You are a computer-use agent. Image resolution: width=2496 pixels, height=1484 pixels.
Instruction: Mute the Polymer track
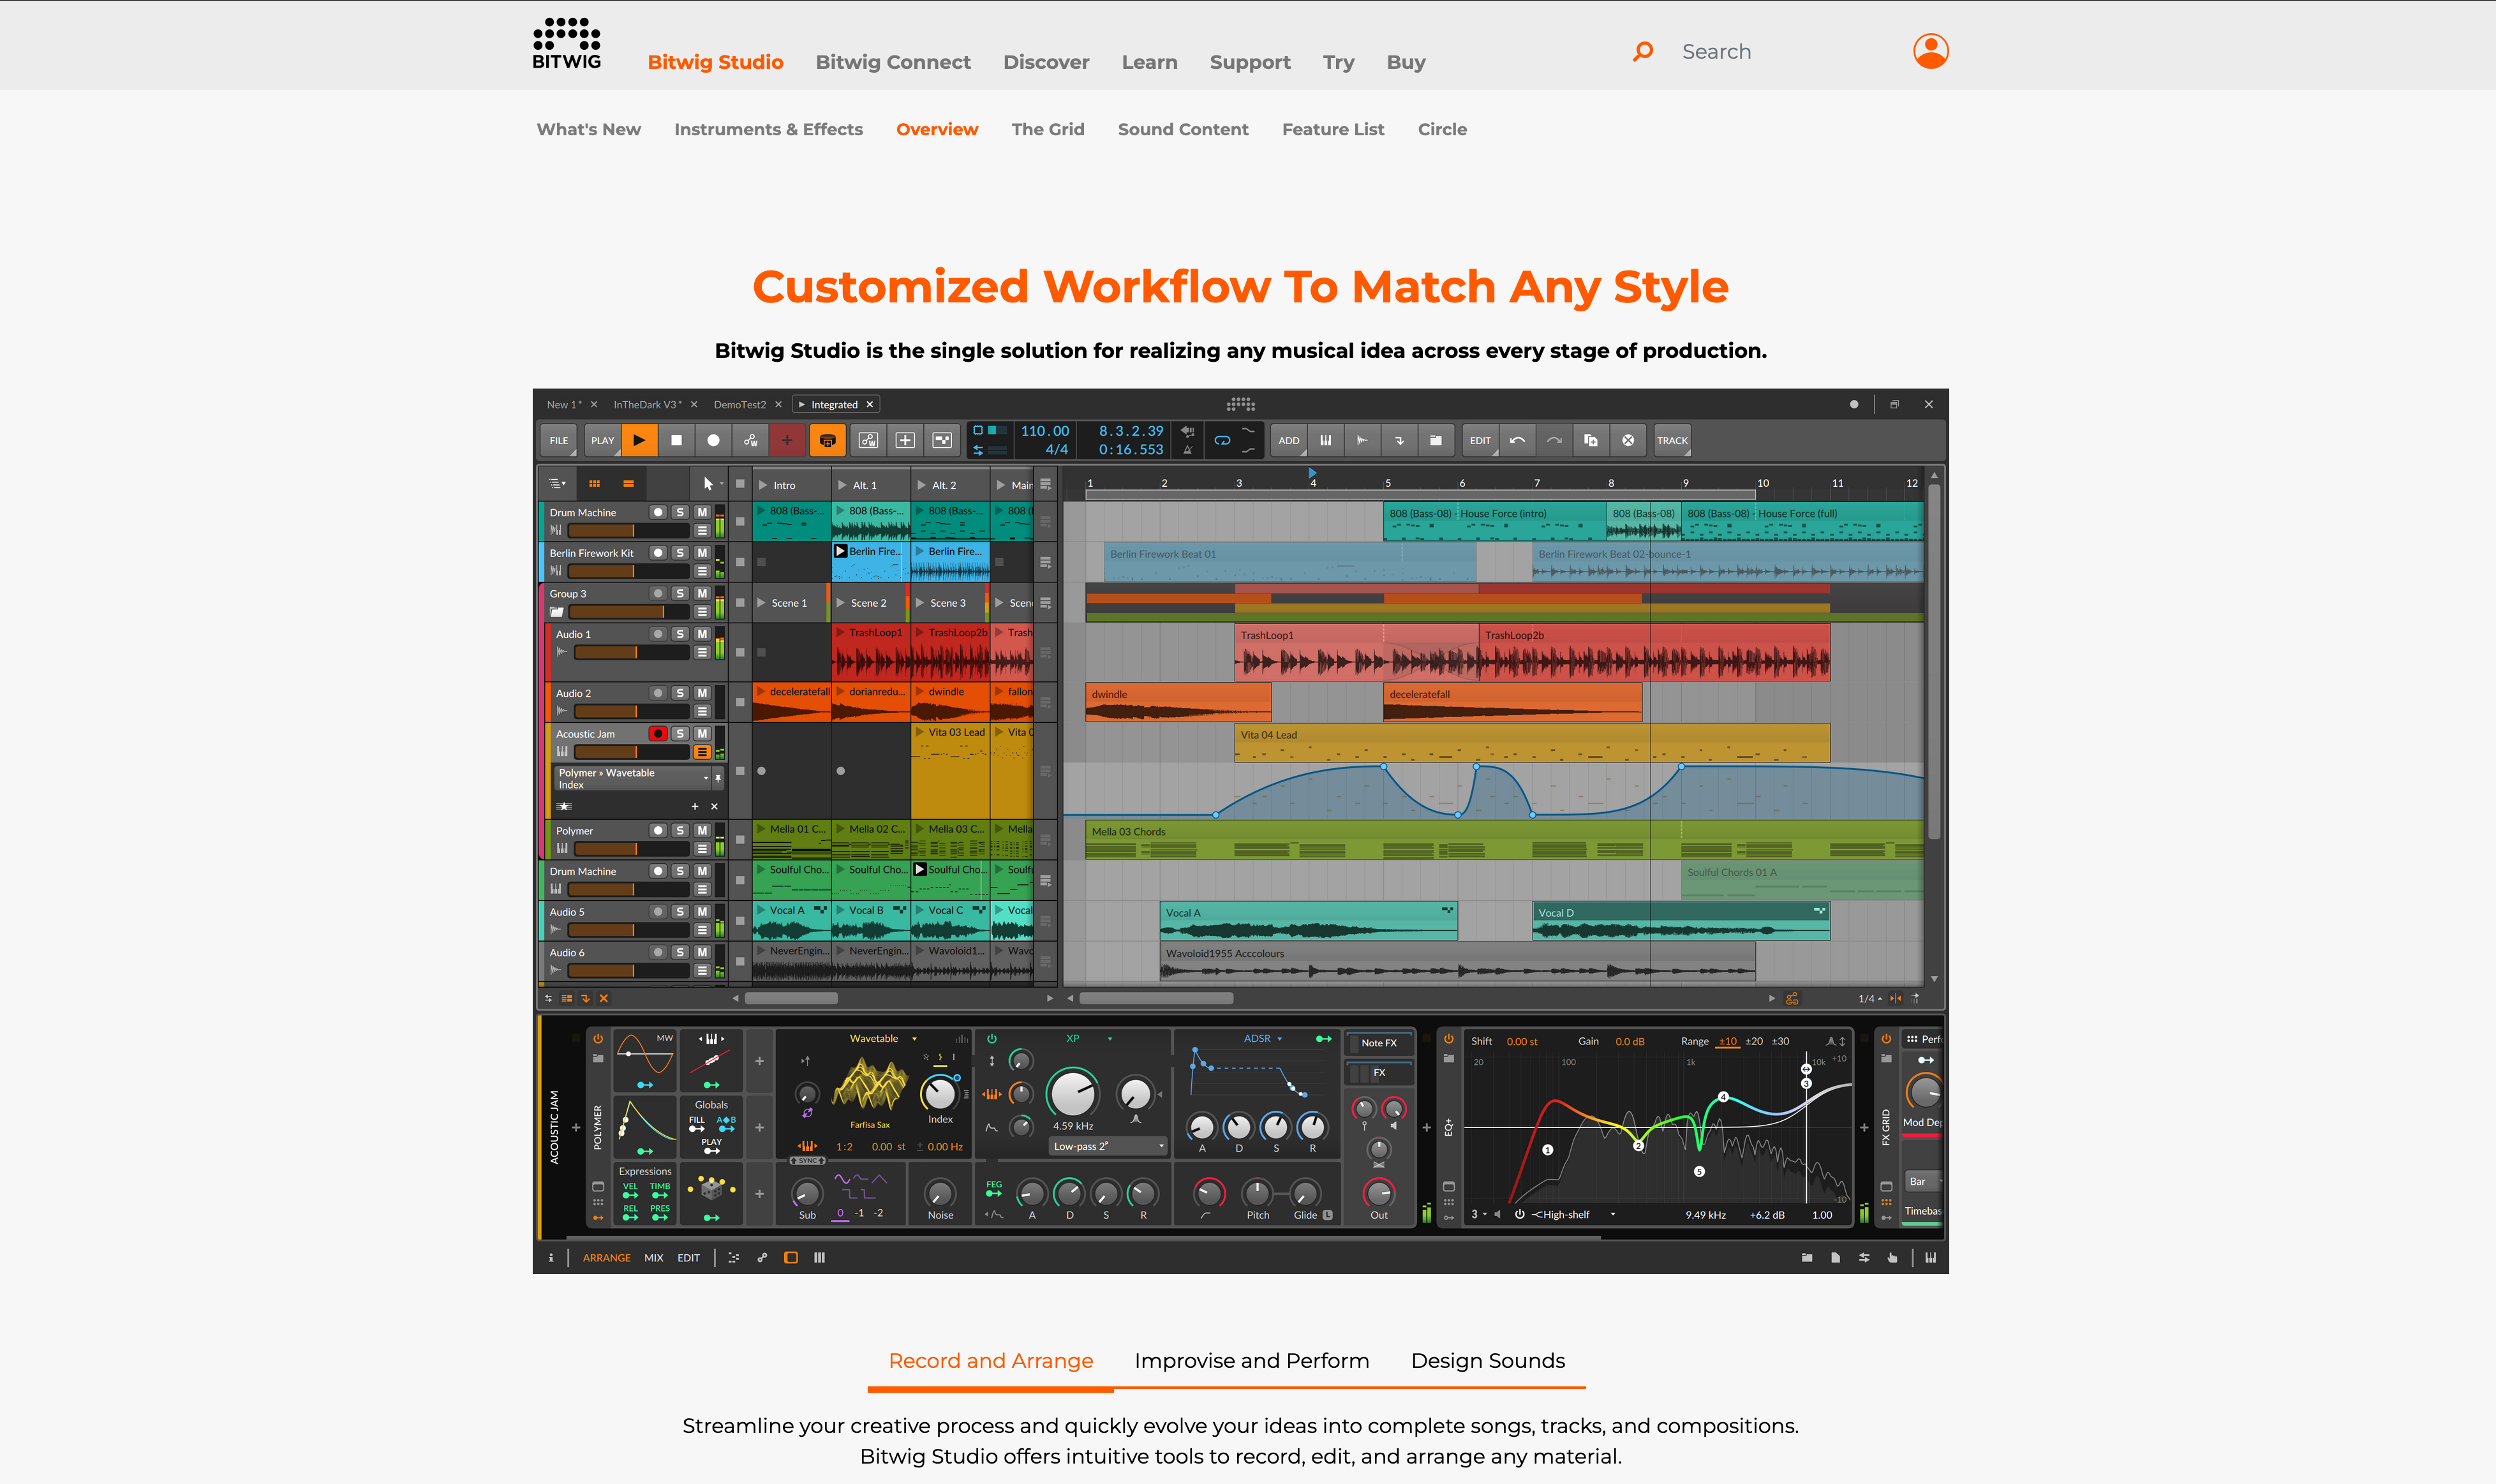tap(702, 830)
